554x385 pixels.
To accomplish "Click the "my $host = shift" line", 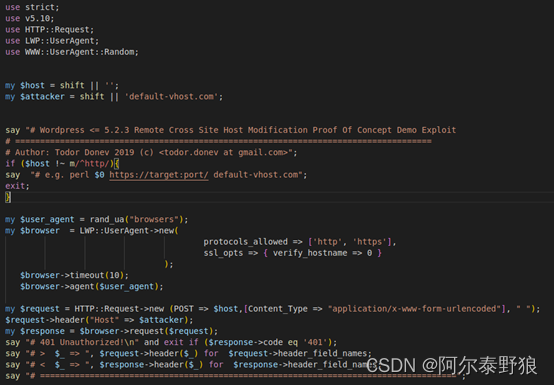I will coord(62,85).
